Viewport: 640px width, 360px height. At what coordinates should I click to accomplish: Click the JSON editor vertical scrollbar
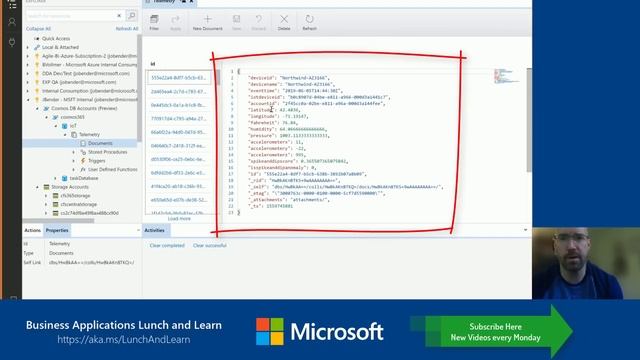(x=529, y=120)
